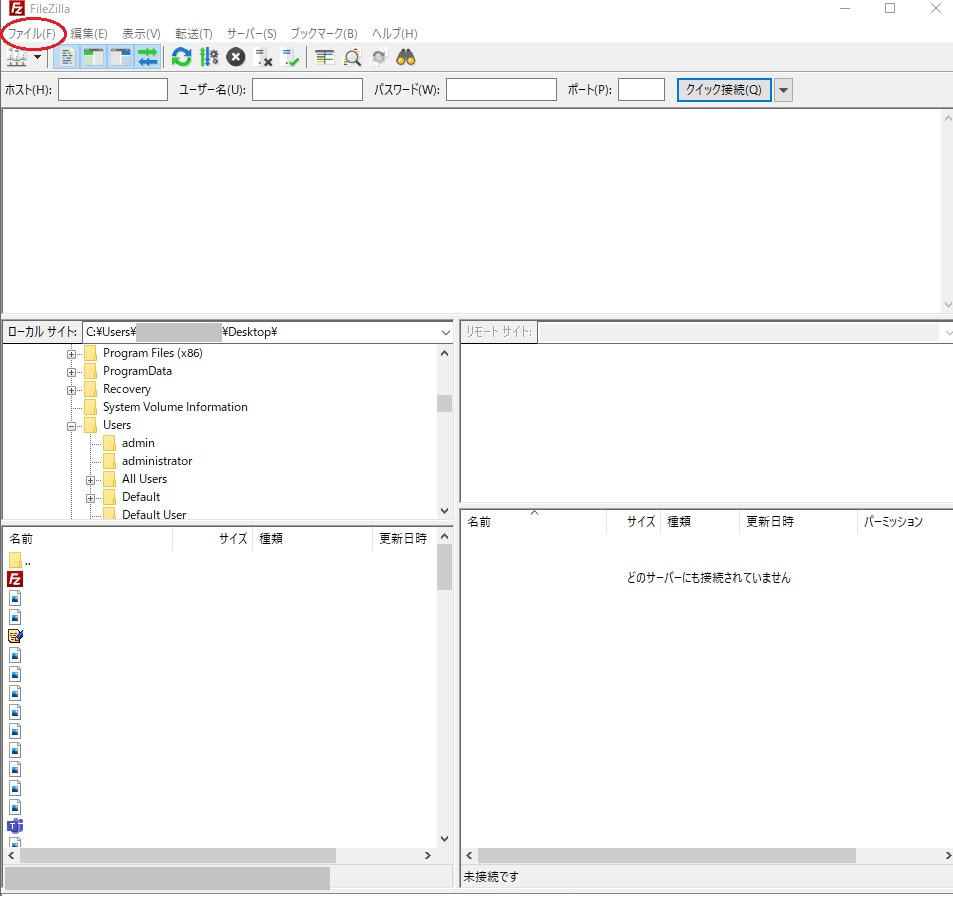Toggle synchronized browsing

click(x=379, y=58)
